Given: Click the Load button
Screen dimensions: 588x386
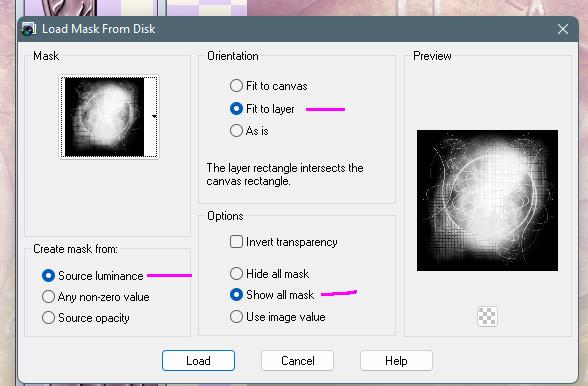Looking at the screenshot, I should click(198, 360).
